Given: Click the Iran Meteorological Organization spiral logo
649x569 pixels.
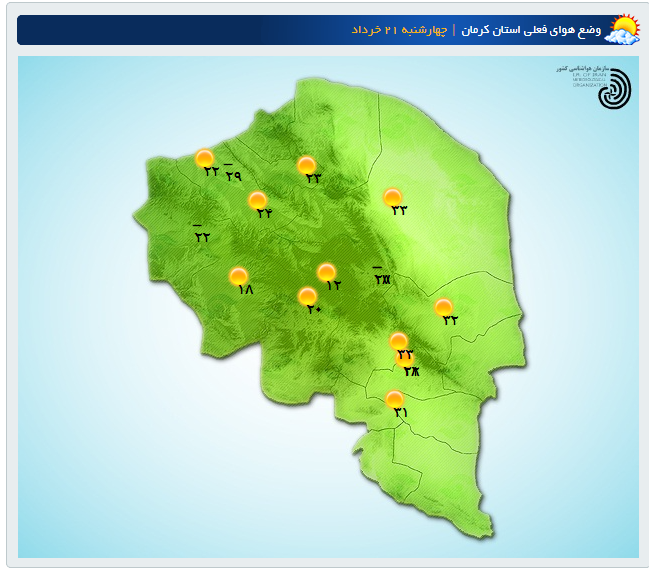Looking at the screenshot, I should click(x=615, y=89).
